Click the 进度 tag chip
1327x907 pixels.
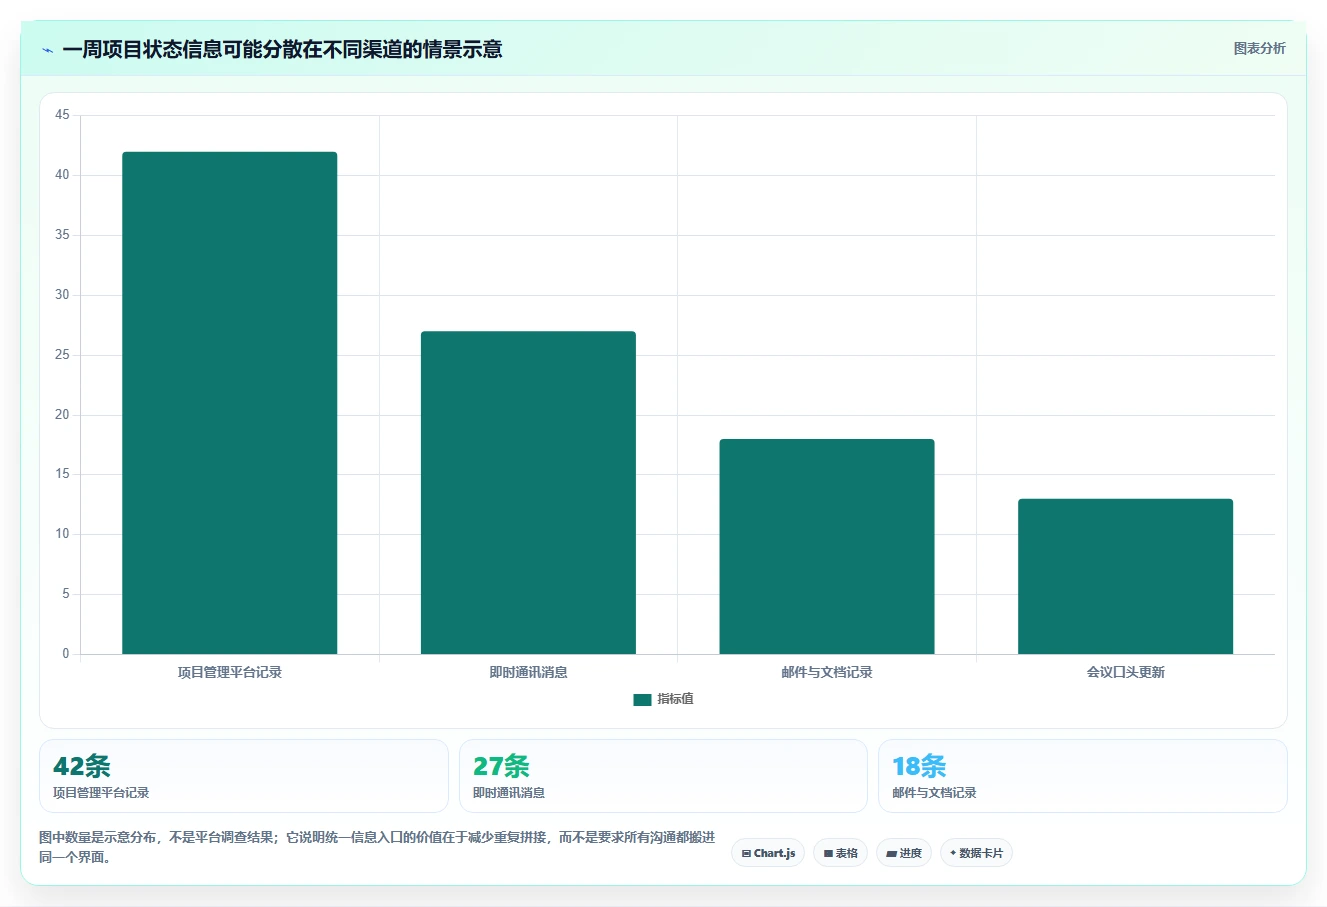[x=904, y=853]
